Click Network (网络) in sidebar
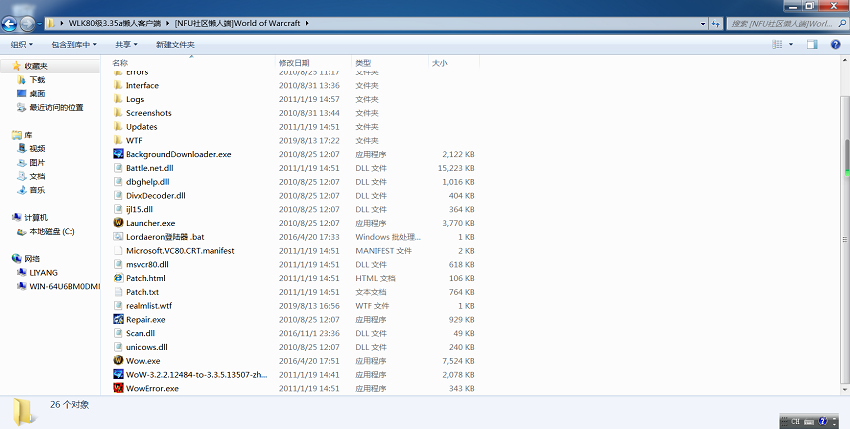The width and height of the screenshot is (850, 429). pyautogui.click(x=31, y=259)
